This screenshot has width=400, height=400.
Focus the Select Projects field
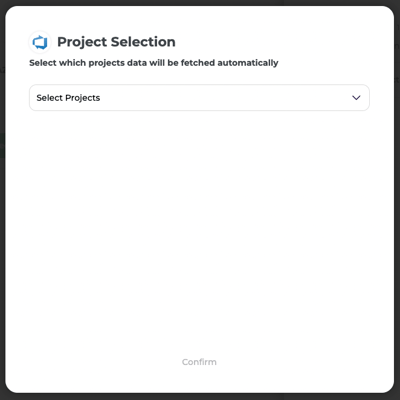coord(199,98)
